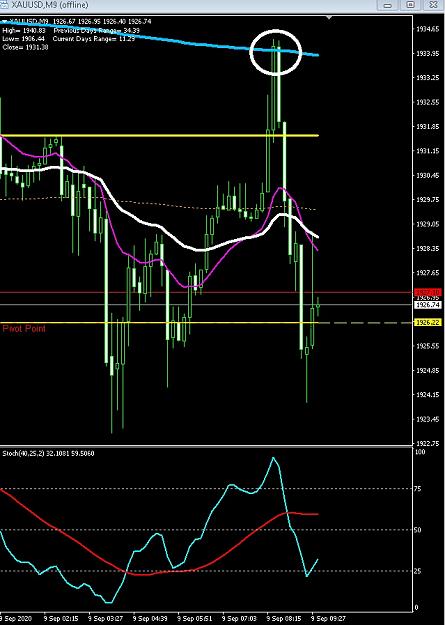Click the 1932.55 price axis label
The width and height of the screenshot is (445, 625).
(428, 102)
